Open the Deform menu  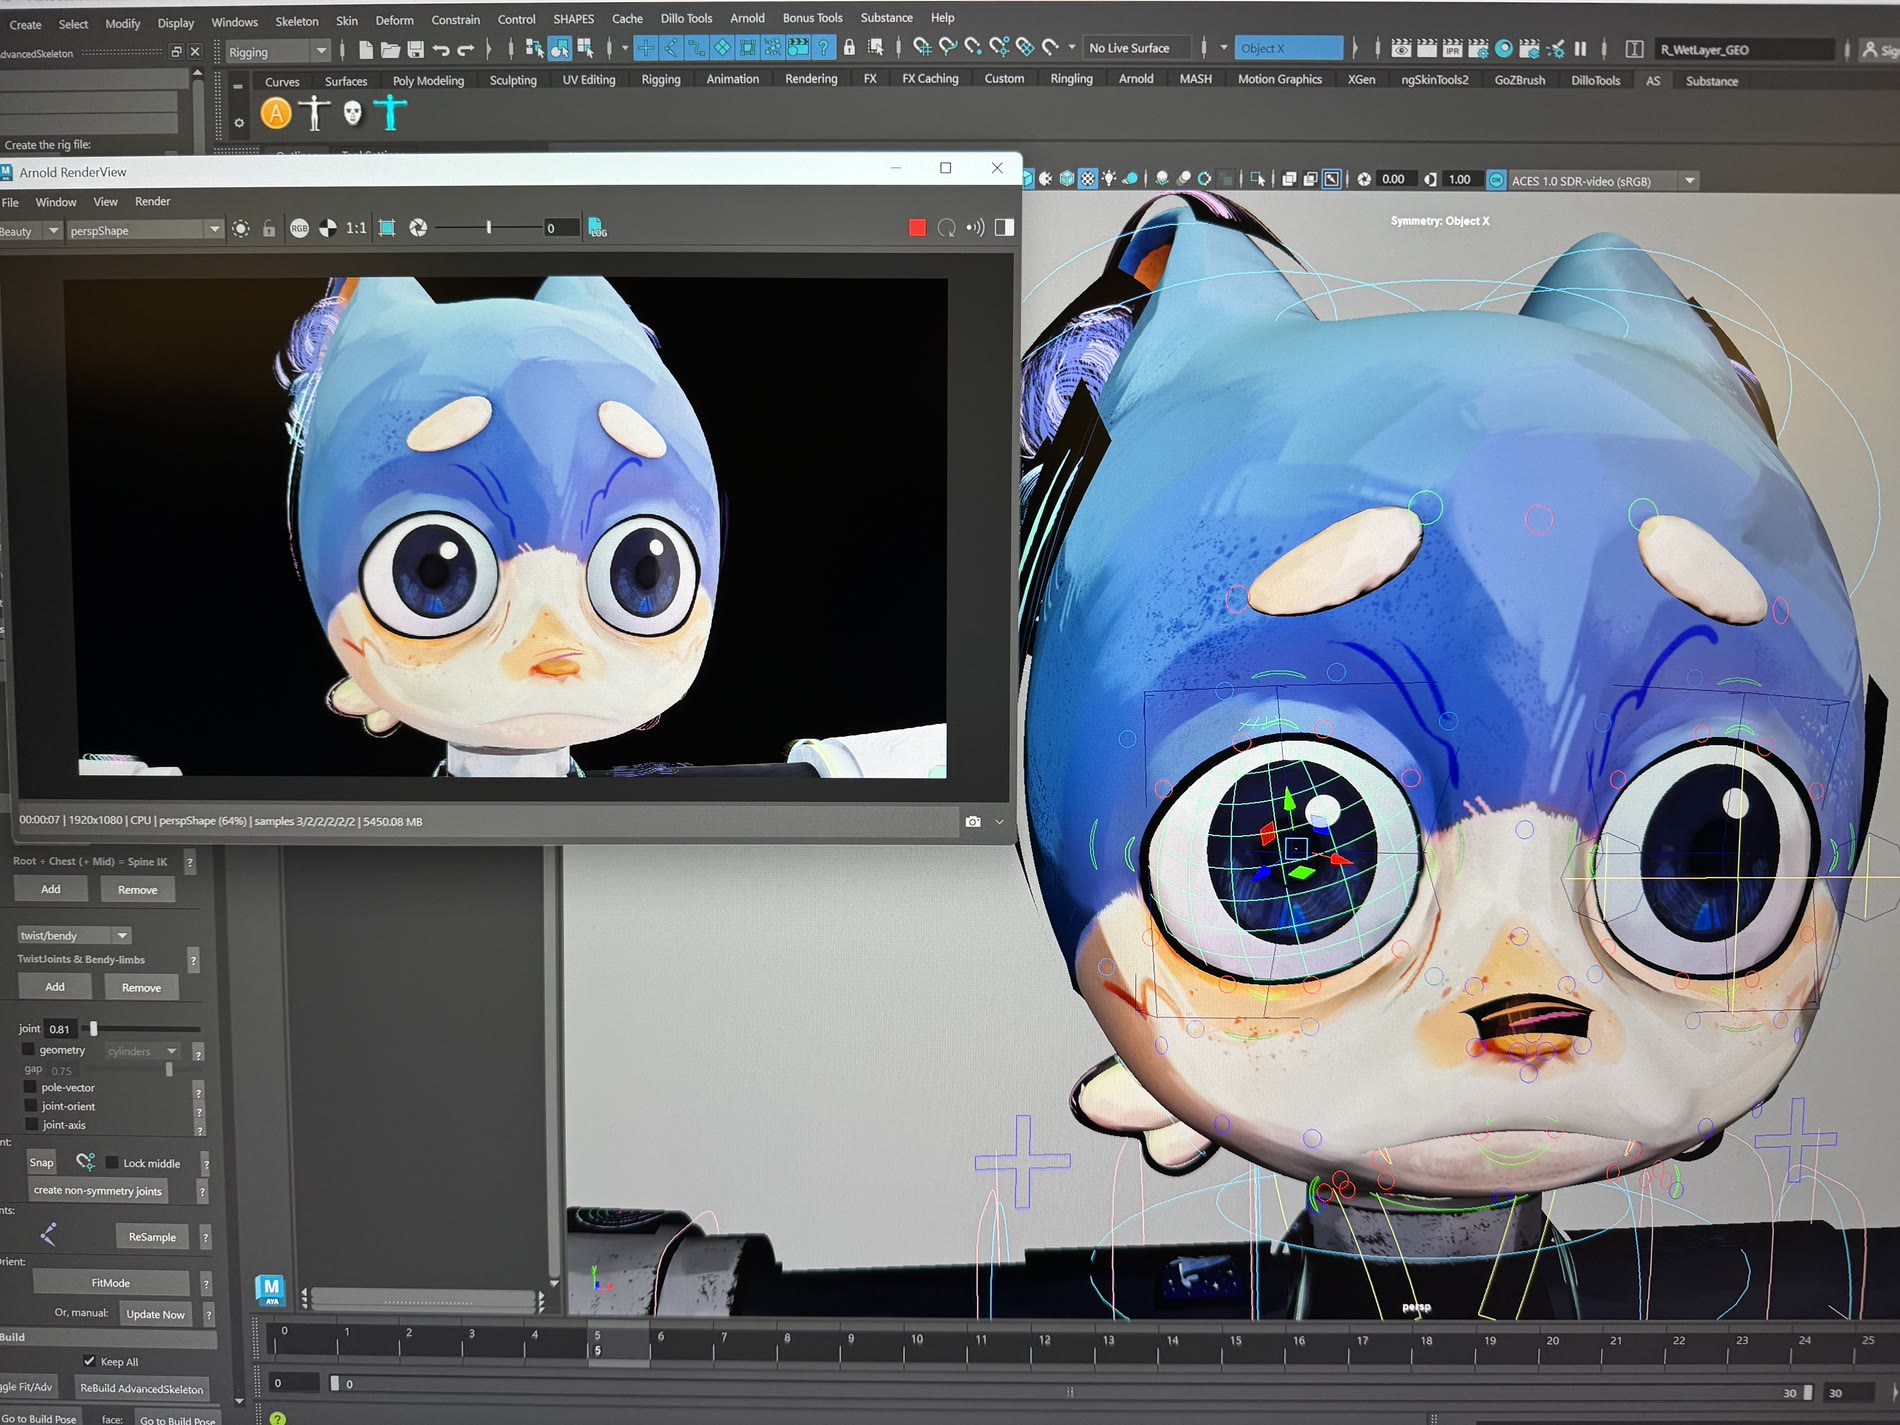tap(394, 20)
